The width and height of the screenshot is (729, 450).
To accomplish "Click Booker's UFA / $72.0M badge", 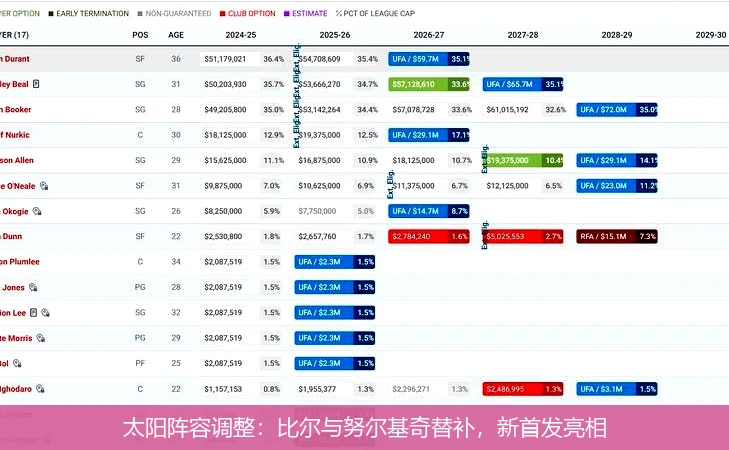I will 616,110.
